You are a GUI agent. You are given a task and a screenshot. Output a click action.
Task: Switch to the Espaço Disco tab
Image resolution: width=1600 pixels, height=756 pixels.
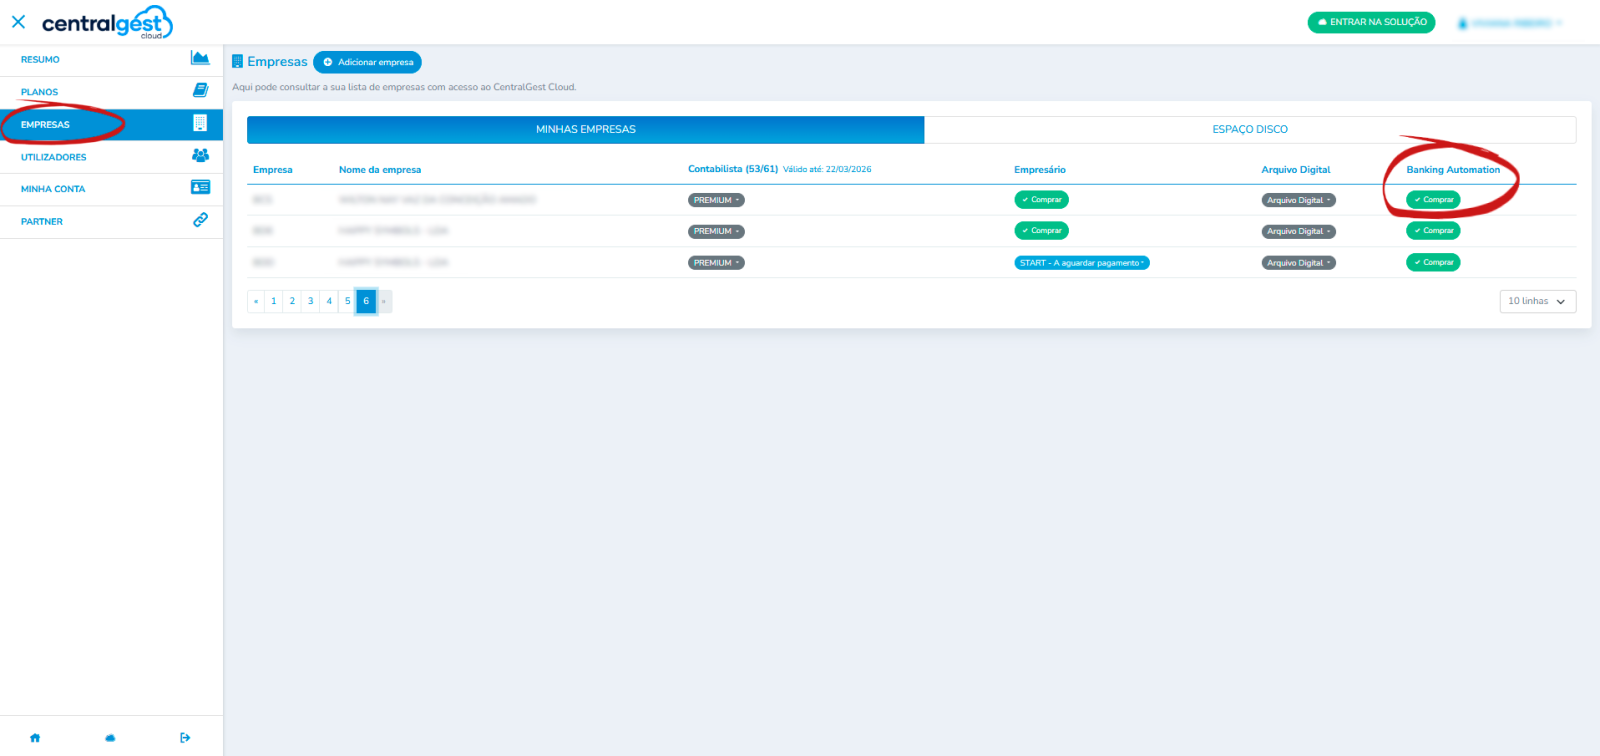click(1249, 129)
